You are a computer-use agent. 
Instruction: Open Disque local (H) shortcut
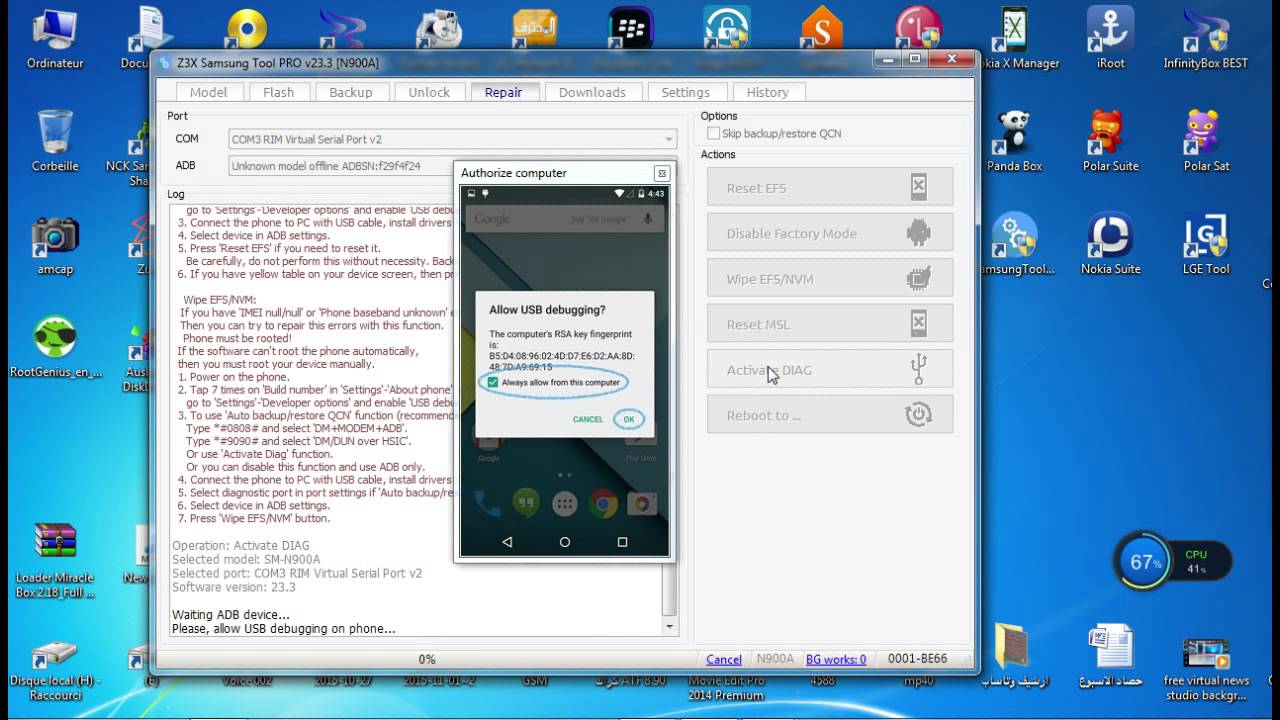coord(55,670)
